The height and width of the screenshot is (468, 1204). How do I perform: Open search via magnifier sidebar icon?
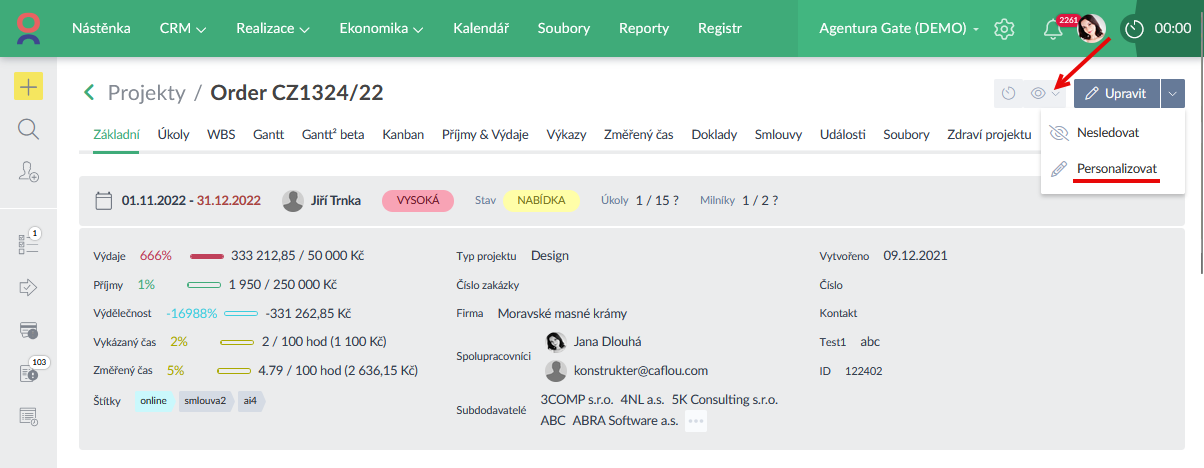pyautogui.click(x=28, y=129)
